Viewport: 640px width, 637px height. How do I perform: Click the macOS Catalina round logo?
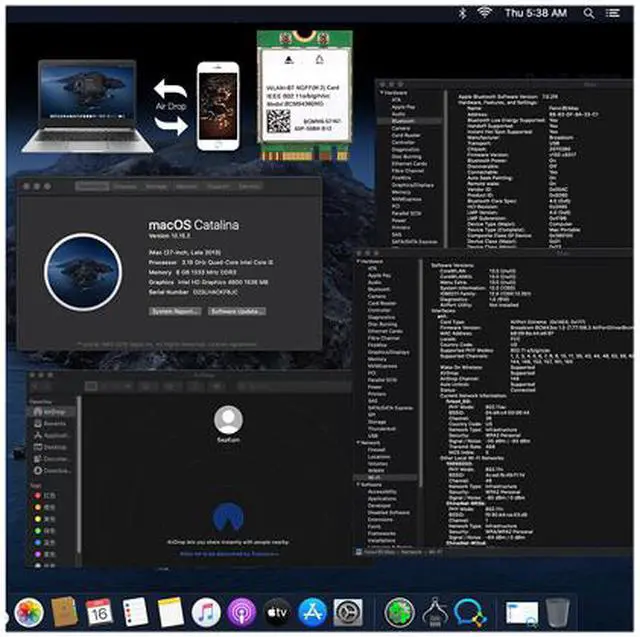click(x=83, y=272)
